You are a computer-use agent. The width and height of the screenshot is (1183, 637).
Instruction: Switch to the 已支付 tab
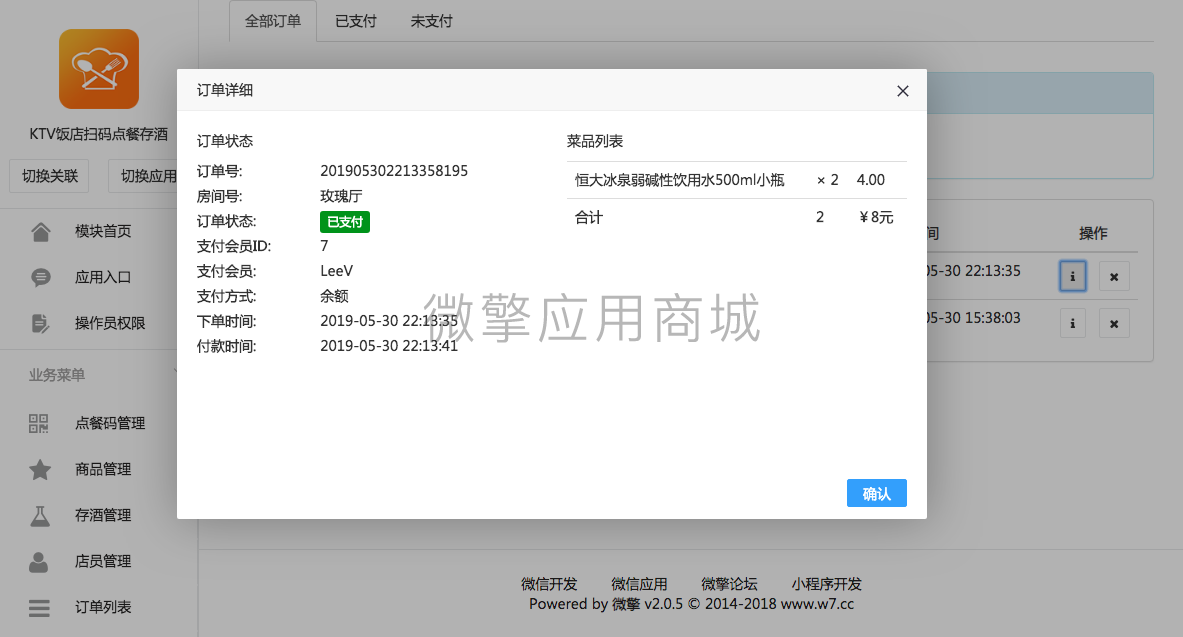coord(355,21)
